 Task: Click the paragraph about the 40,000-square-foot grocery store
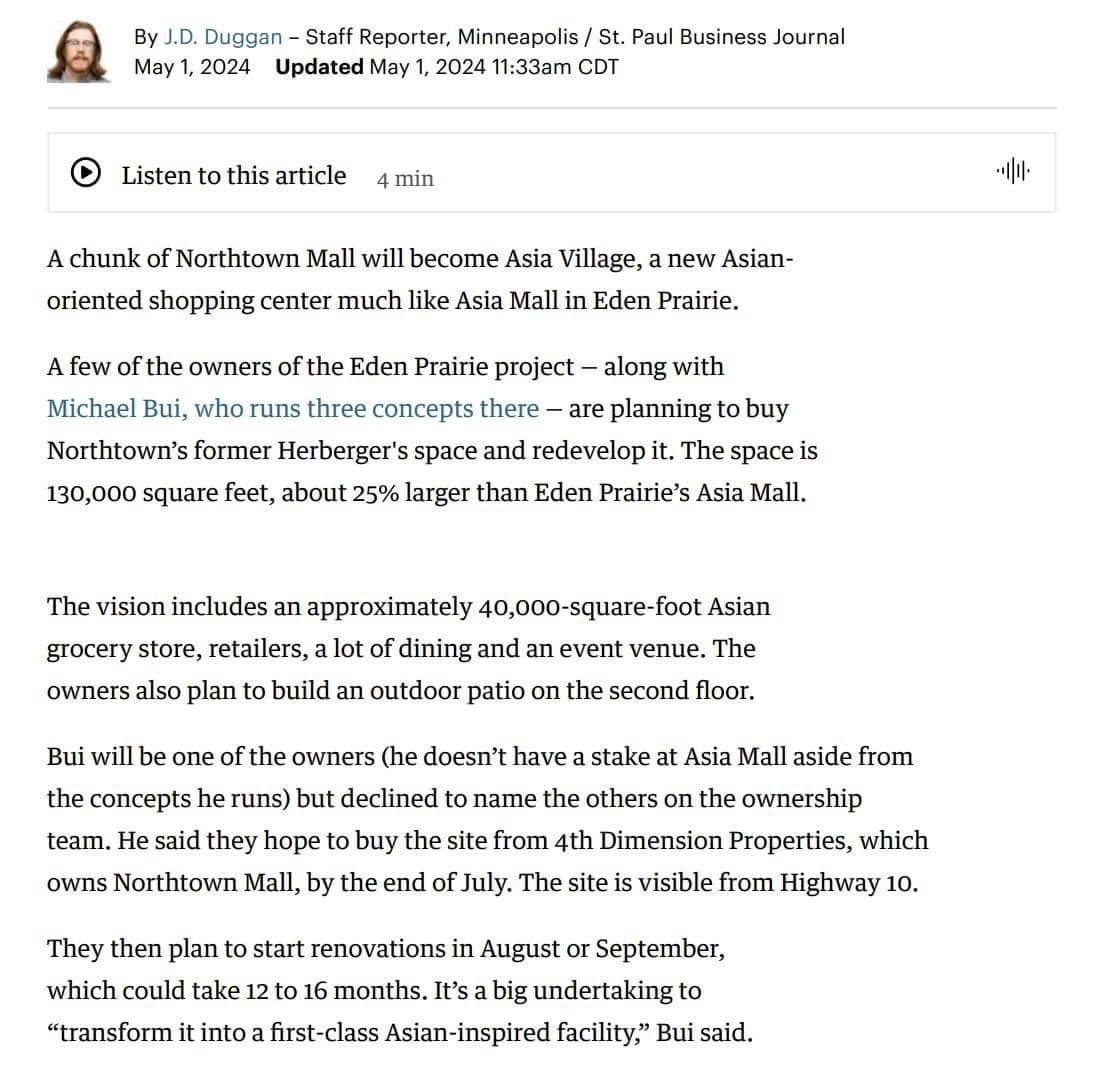pyautogui.click(x=408, y=648)
